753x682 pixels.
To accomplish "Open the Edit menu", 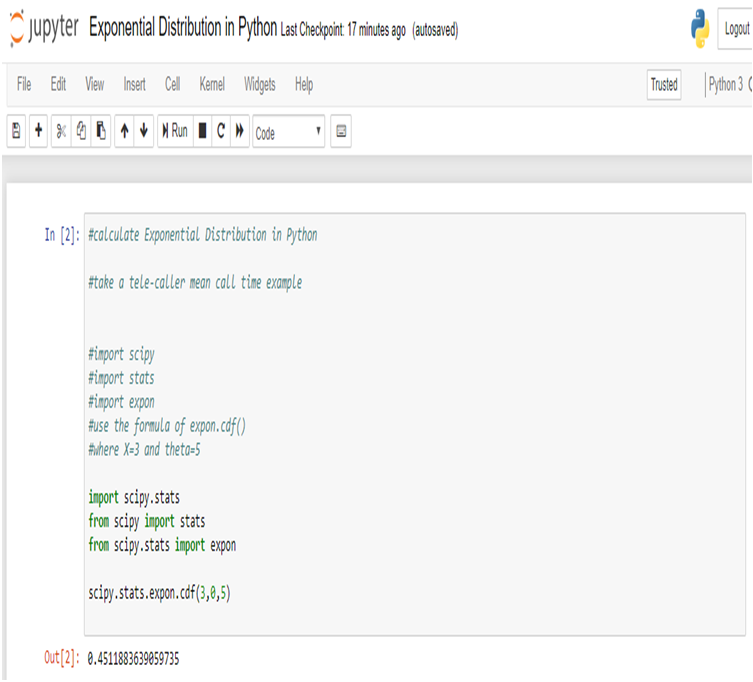I will (x=58, y=85).
